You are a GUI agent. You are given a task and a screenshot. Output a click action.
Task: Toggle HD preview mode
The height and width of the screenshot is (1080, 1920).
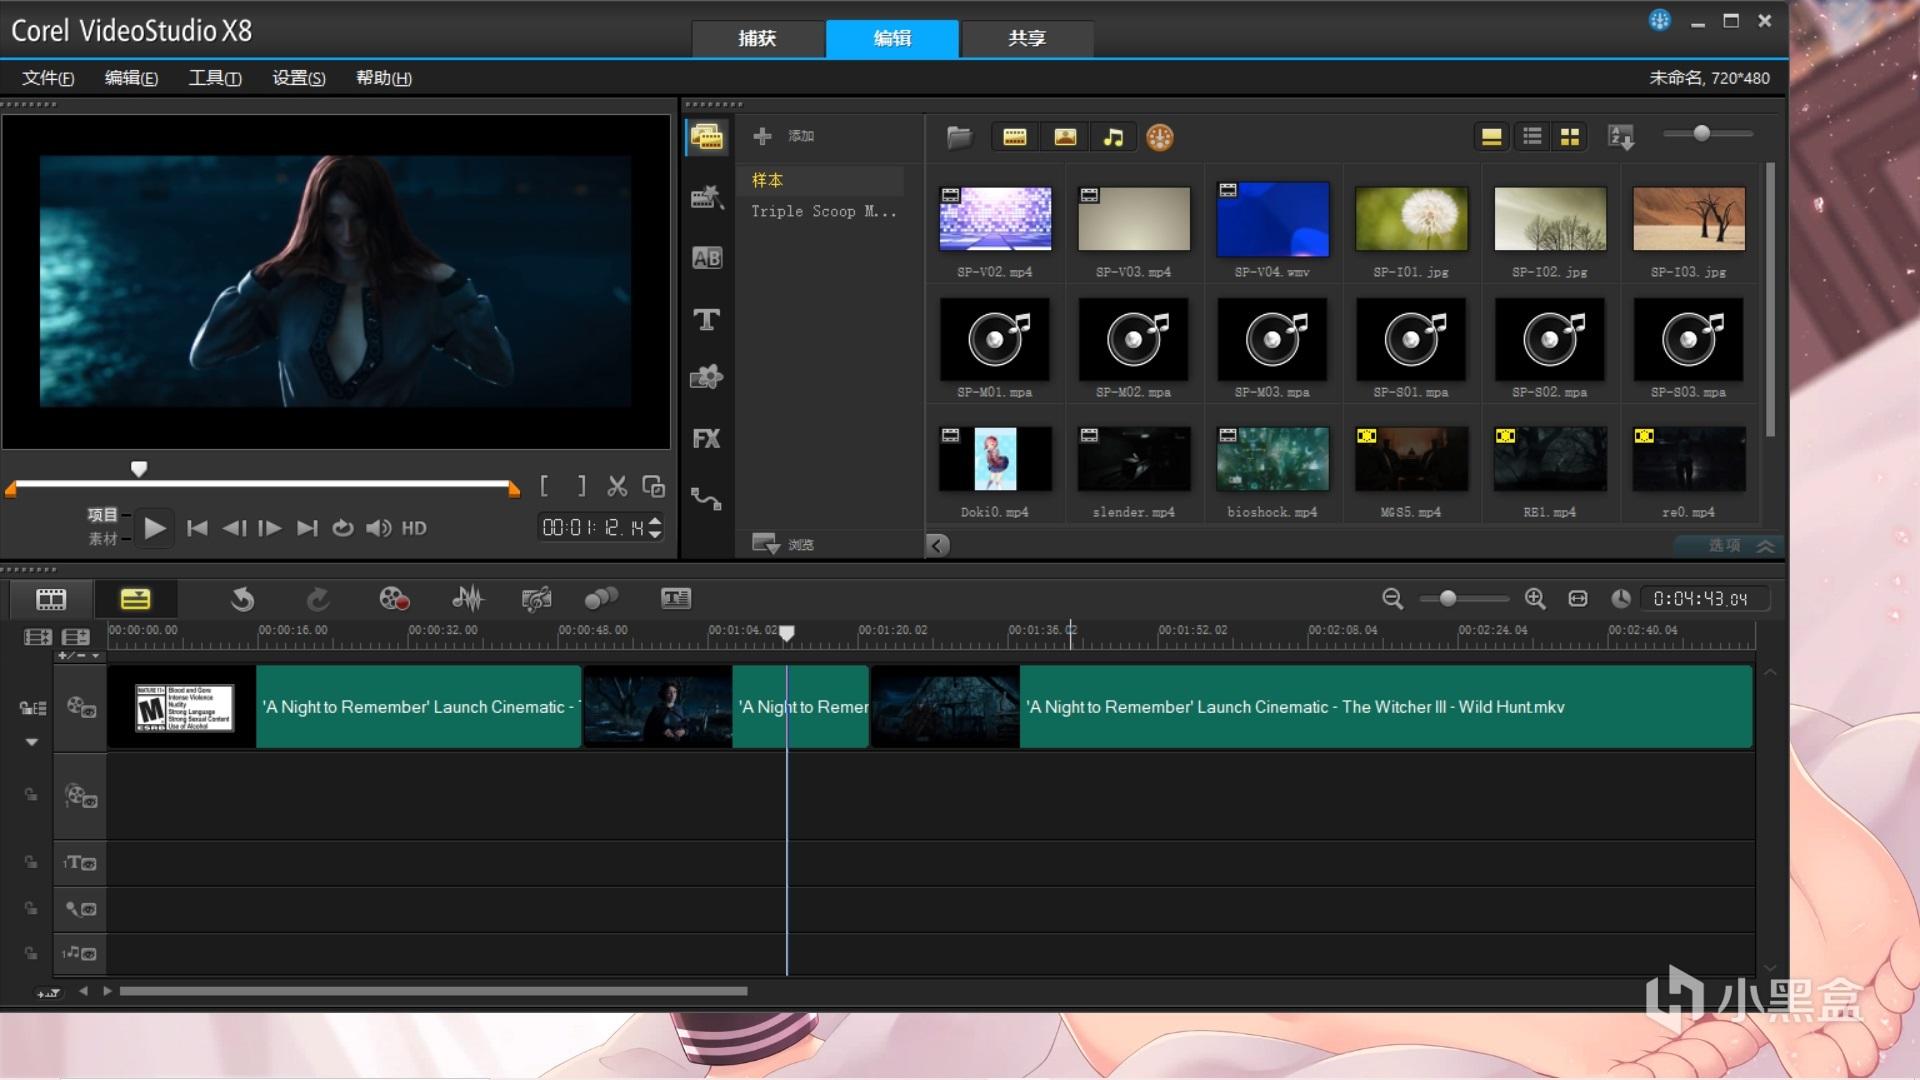[x=414, y=528]
